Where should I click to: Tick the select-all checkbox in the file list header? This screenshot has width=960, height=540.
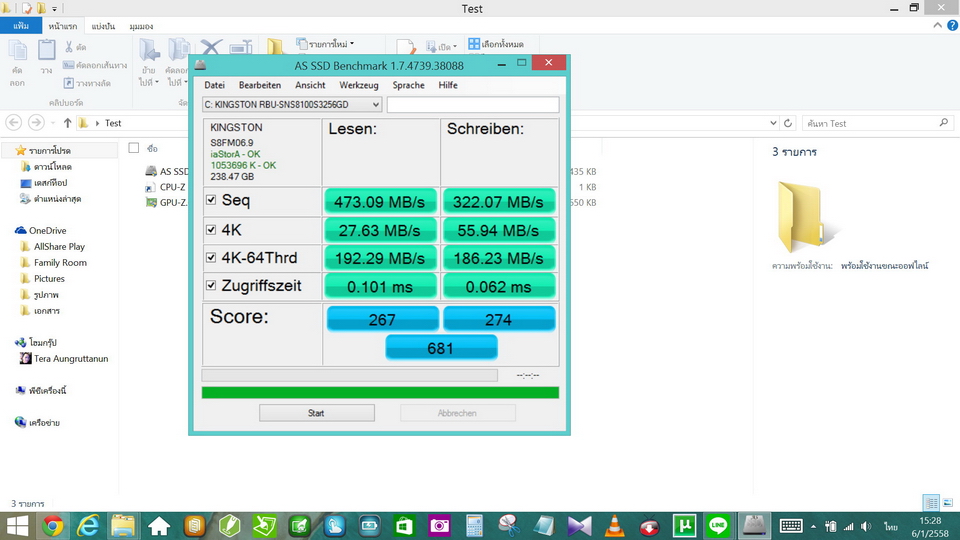coord(134,148)
